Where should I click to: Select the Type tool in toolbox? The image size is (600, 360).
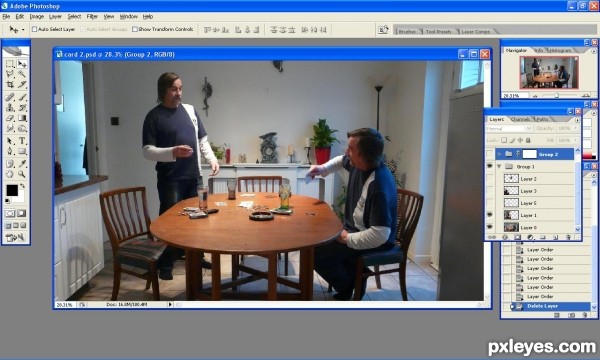[x=22, y=141]
